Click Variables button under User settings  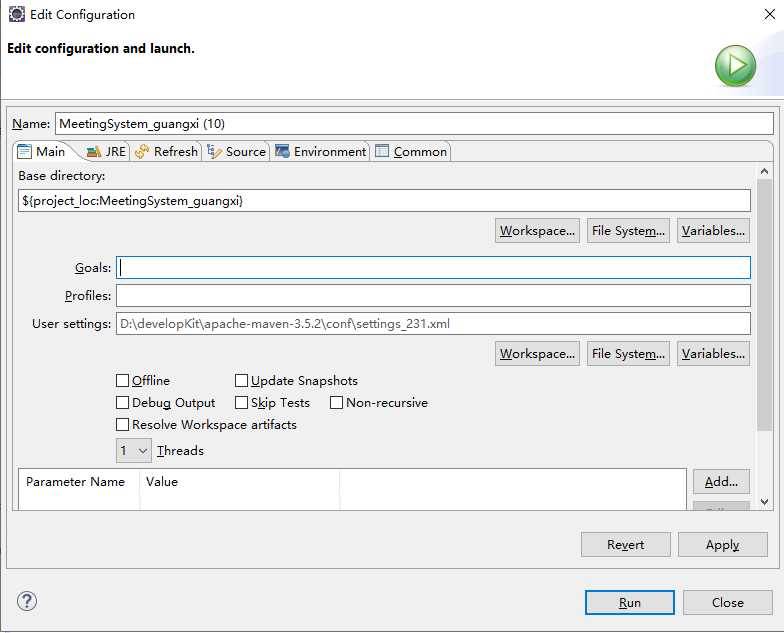(x=714, y=354)
